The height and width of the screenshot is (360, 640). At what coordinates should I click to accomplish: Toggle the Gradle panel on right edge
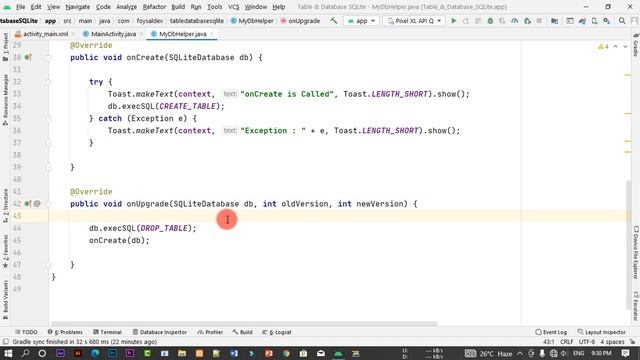636,45
